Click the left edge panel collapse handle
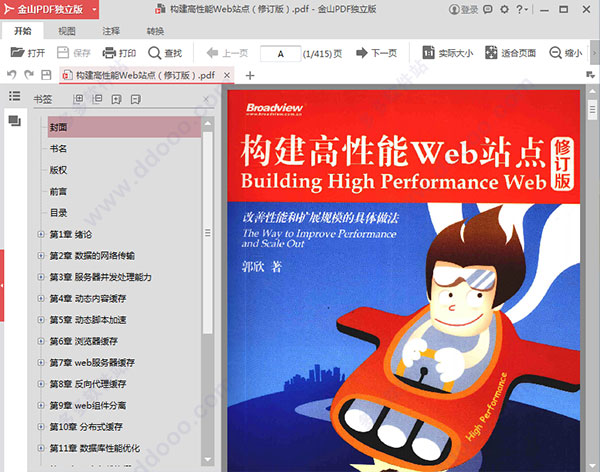The width and height of the screenshot is (600, 472). point(2,285)
